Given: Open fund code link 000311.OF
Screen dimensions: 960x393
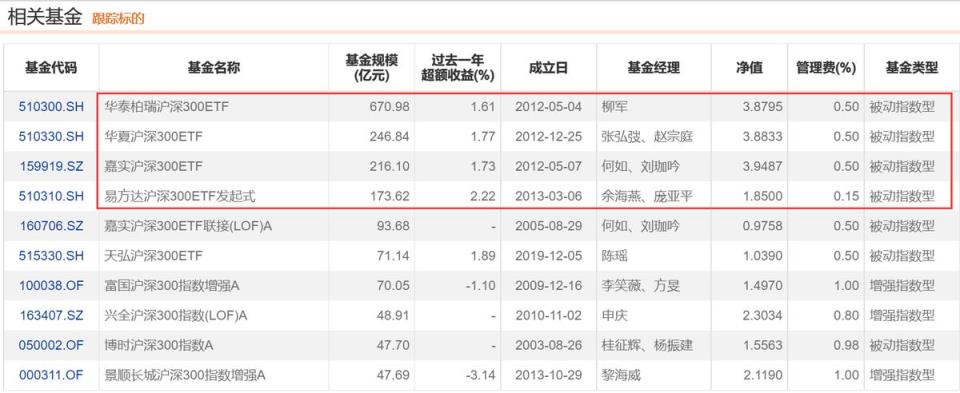Looking at the screenshot, I should click(x=51, y=375).
